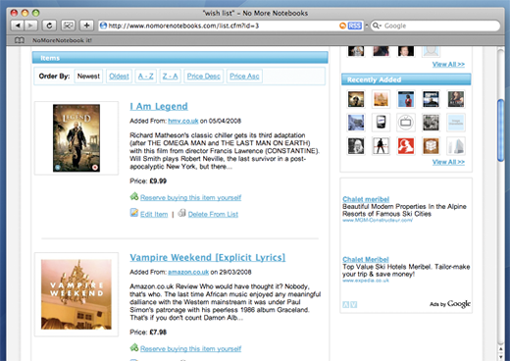Click View All link above Recently Added
This screenshot has width=510, height=361.
click(x=448, y=64)
